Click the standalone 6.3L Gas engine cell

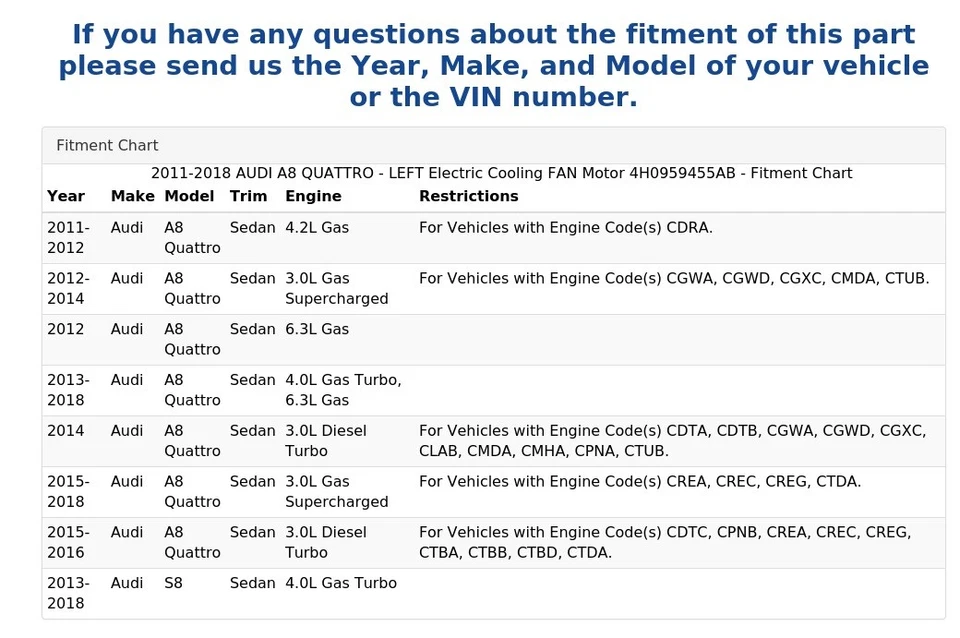317,329
